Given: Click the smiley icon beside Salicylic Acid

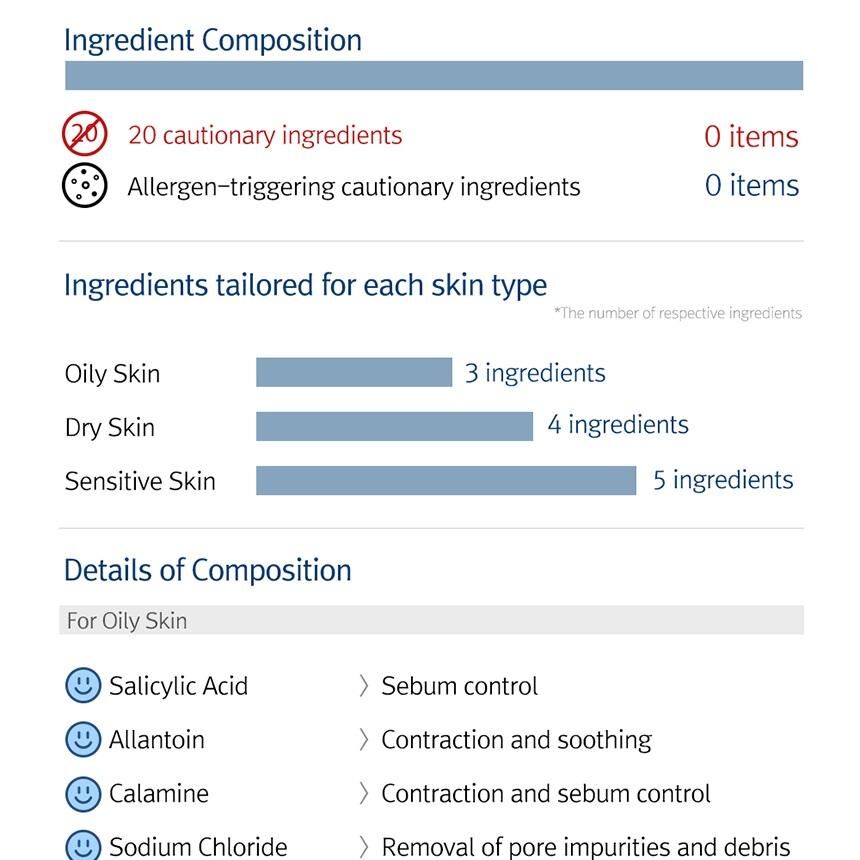Looking at the screenshot, I should (x=83, y=686).
